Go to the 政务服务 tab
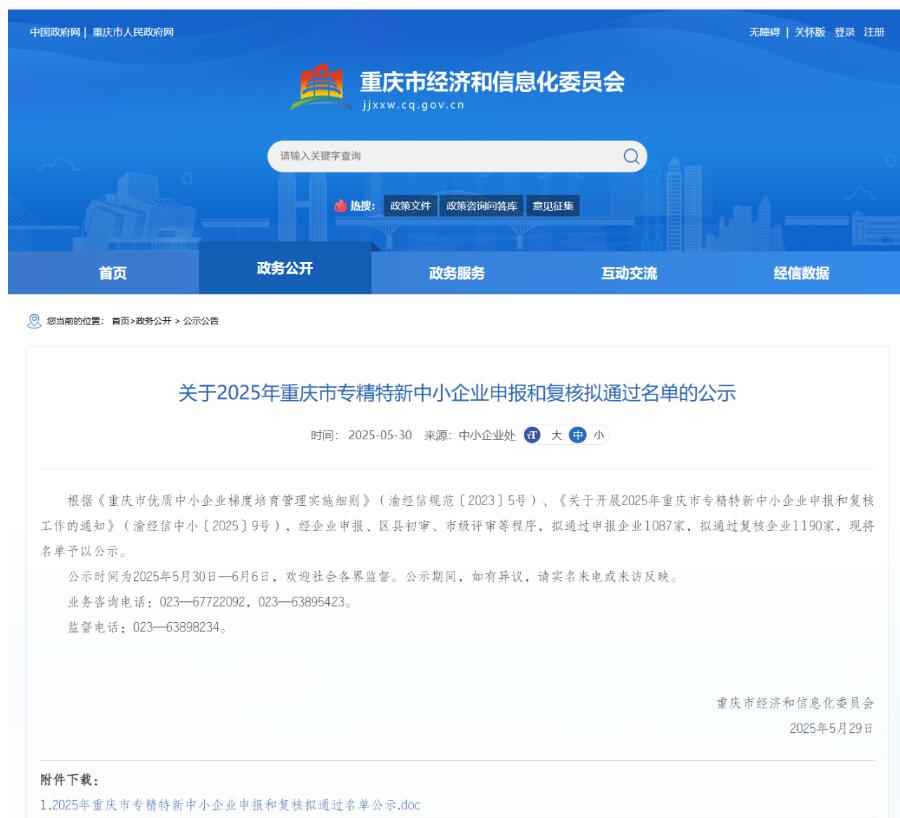Screen dimensions: 900x818 (x=457, y=273)
